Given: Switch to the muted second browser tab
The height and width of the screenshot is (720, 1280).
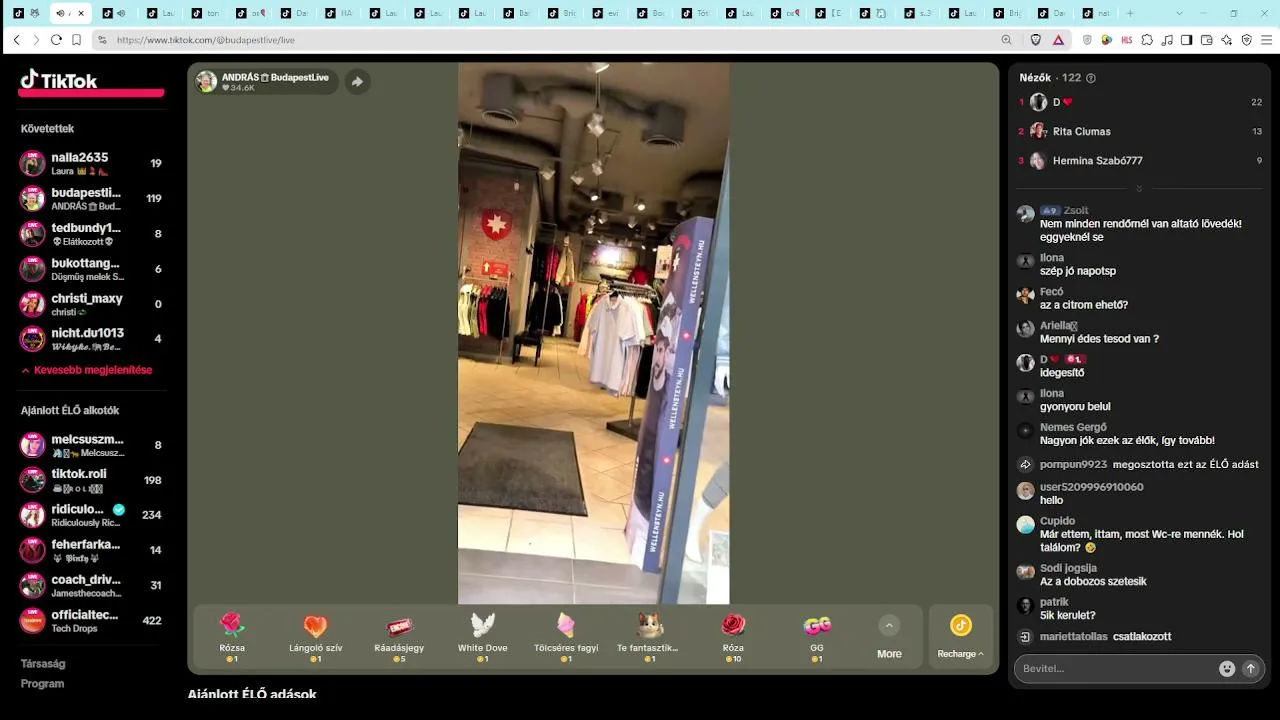Looking at the screenshot, I should coord(115,13).
